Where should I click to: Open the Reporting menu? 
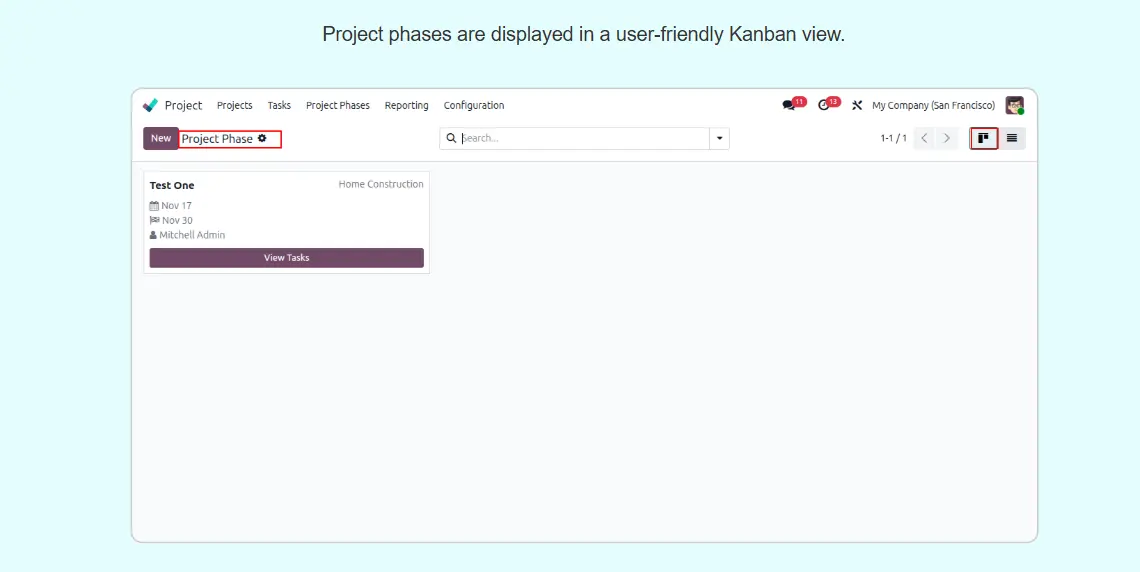coord(406,105)
